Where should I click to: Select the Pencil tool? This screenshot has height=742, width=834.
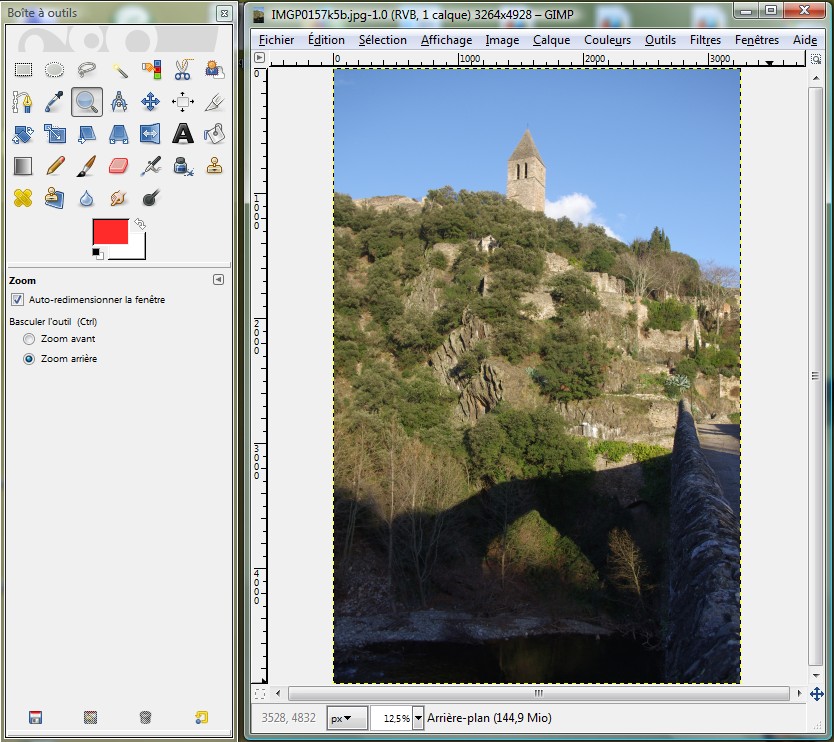point(54,166)
